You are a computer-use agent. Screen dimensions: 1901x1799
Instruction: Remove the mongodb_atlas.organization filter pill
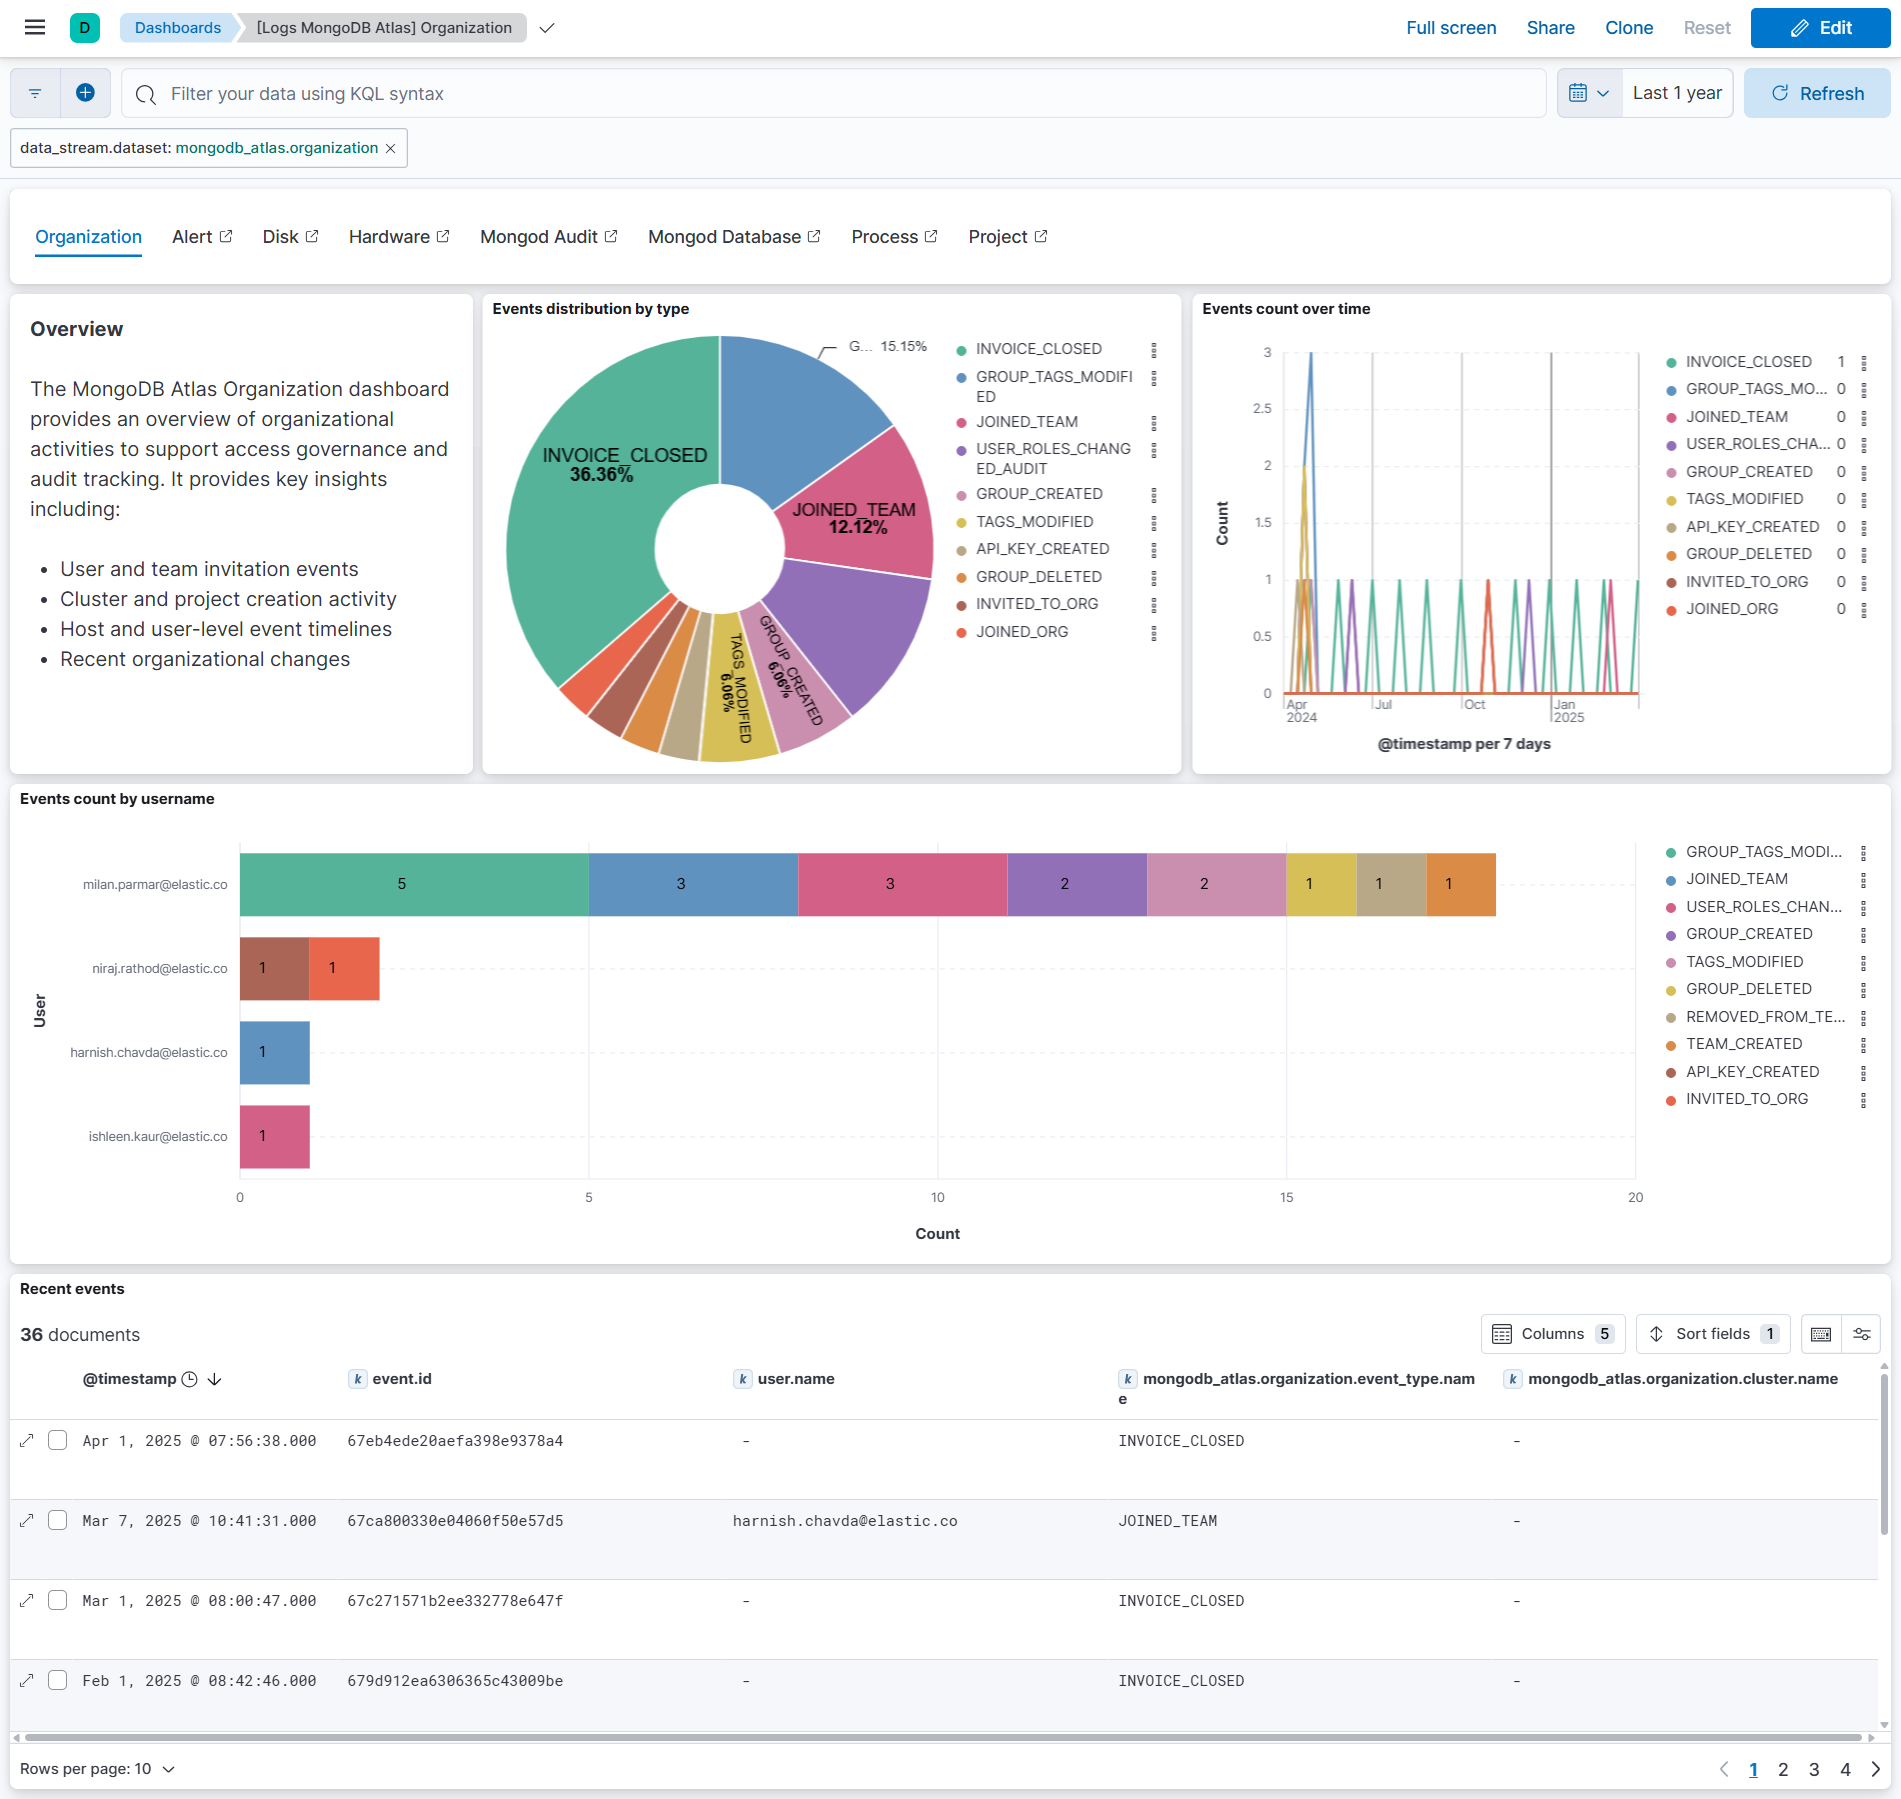[390, 147]
